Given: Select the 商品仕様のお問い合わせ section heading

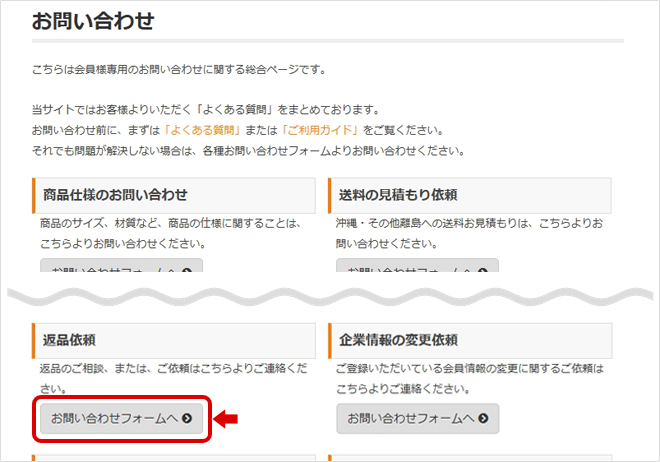Looking at the screenshot, I should [x=115, y=194].
